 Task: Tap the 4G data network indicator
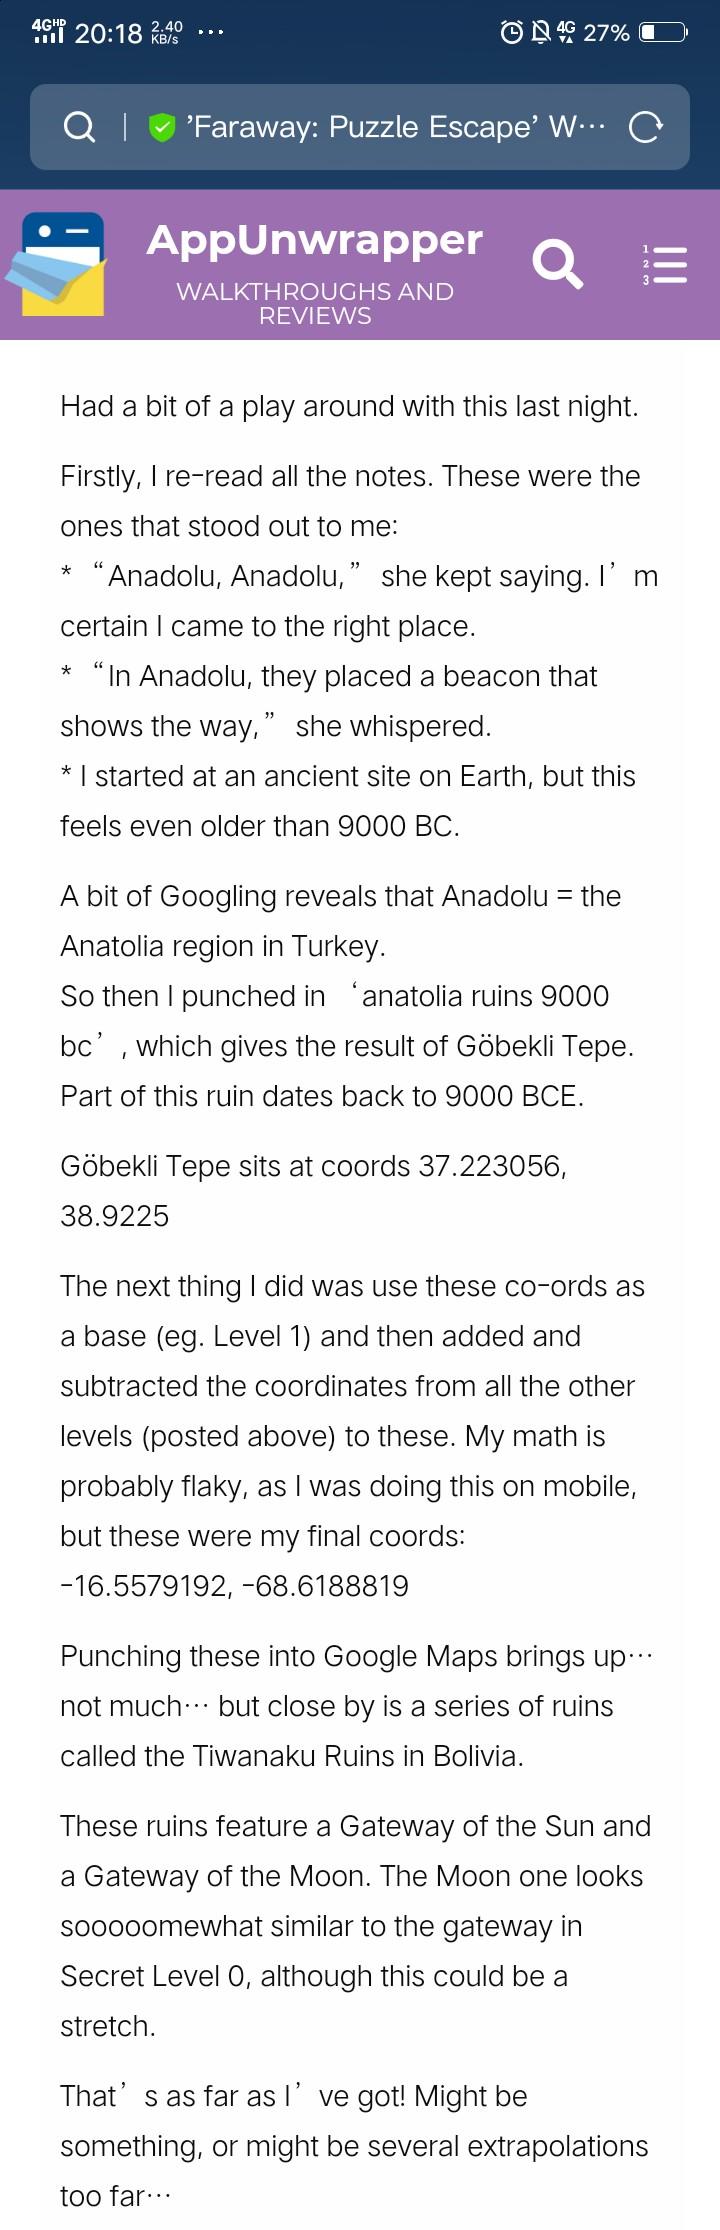pyautogui.click(x=566, y=33)
